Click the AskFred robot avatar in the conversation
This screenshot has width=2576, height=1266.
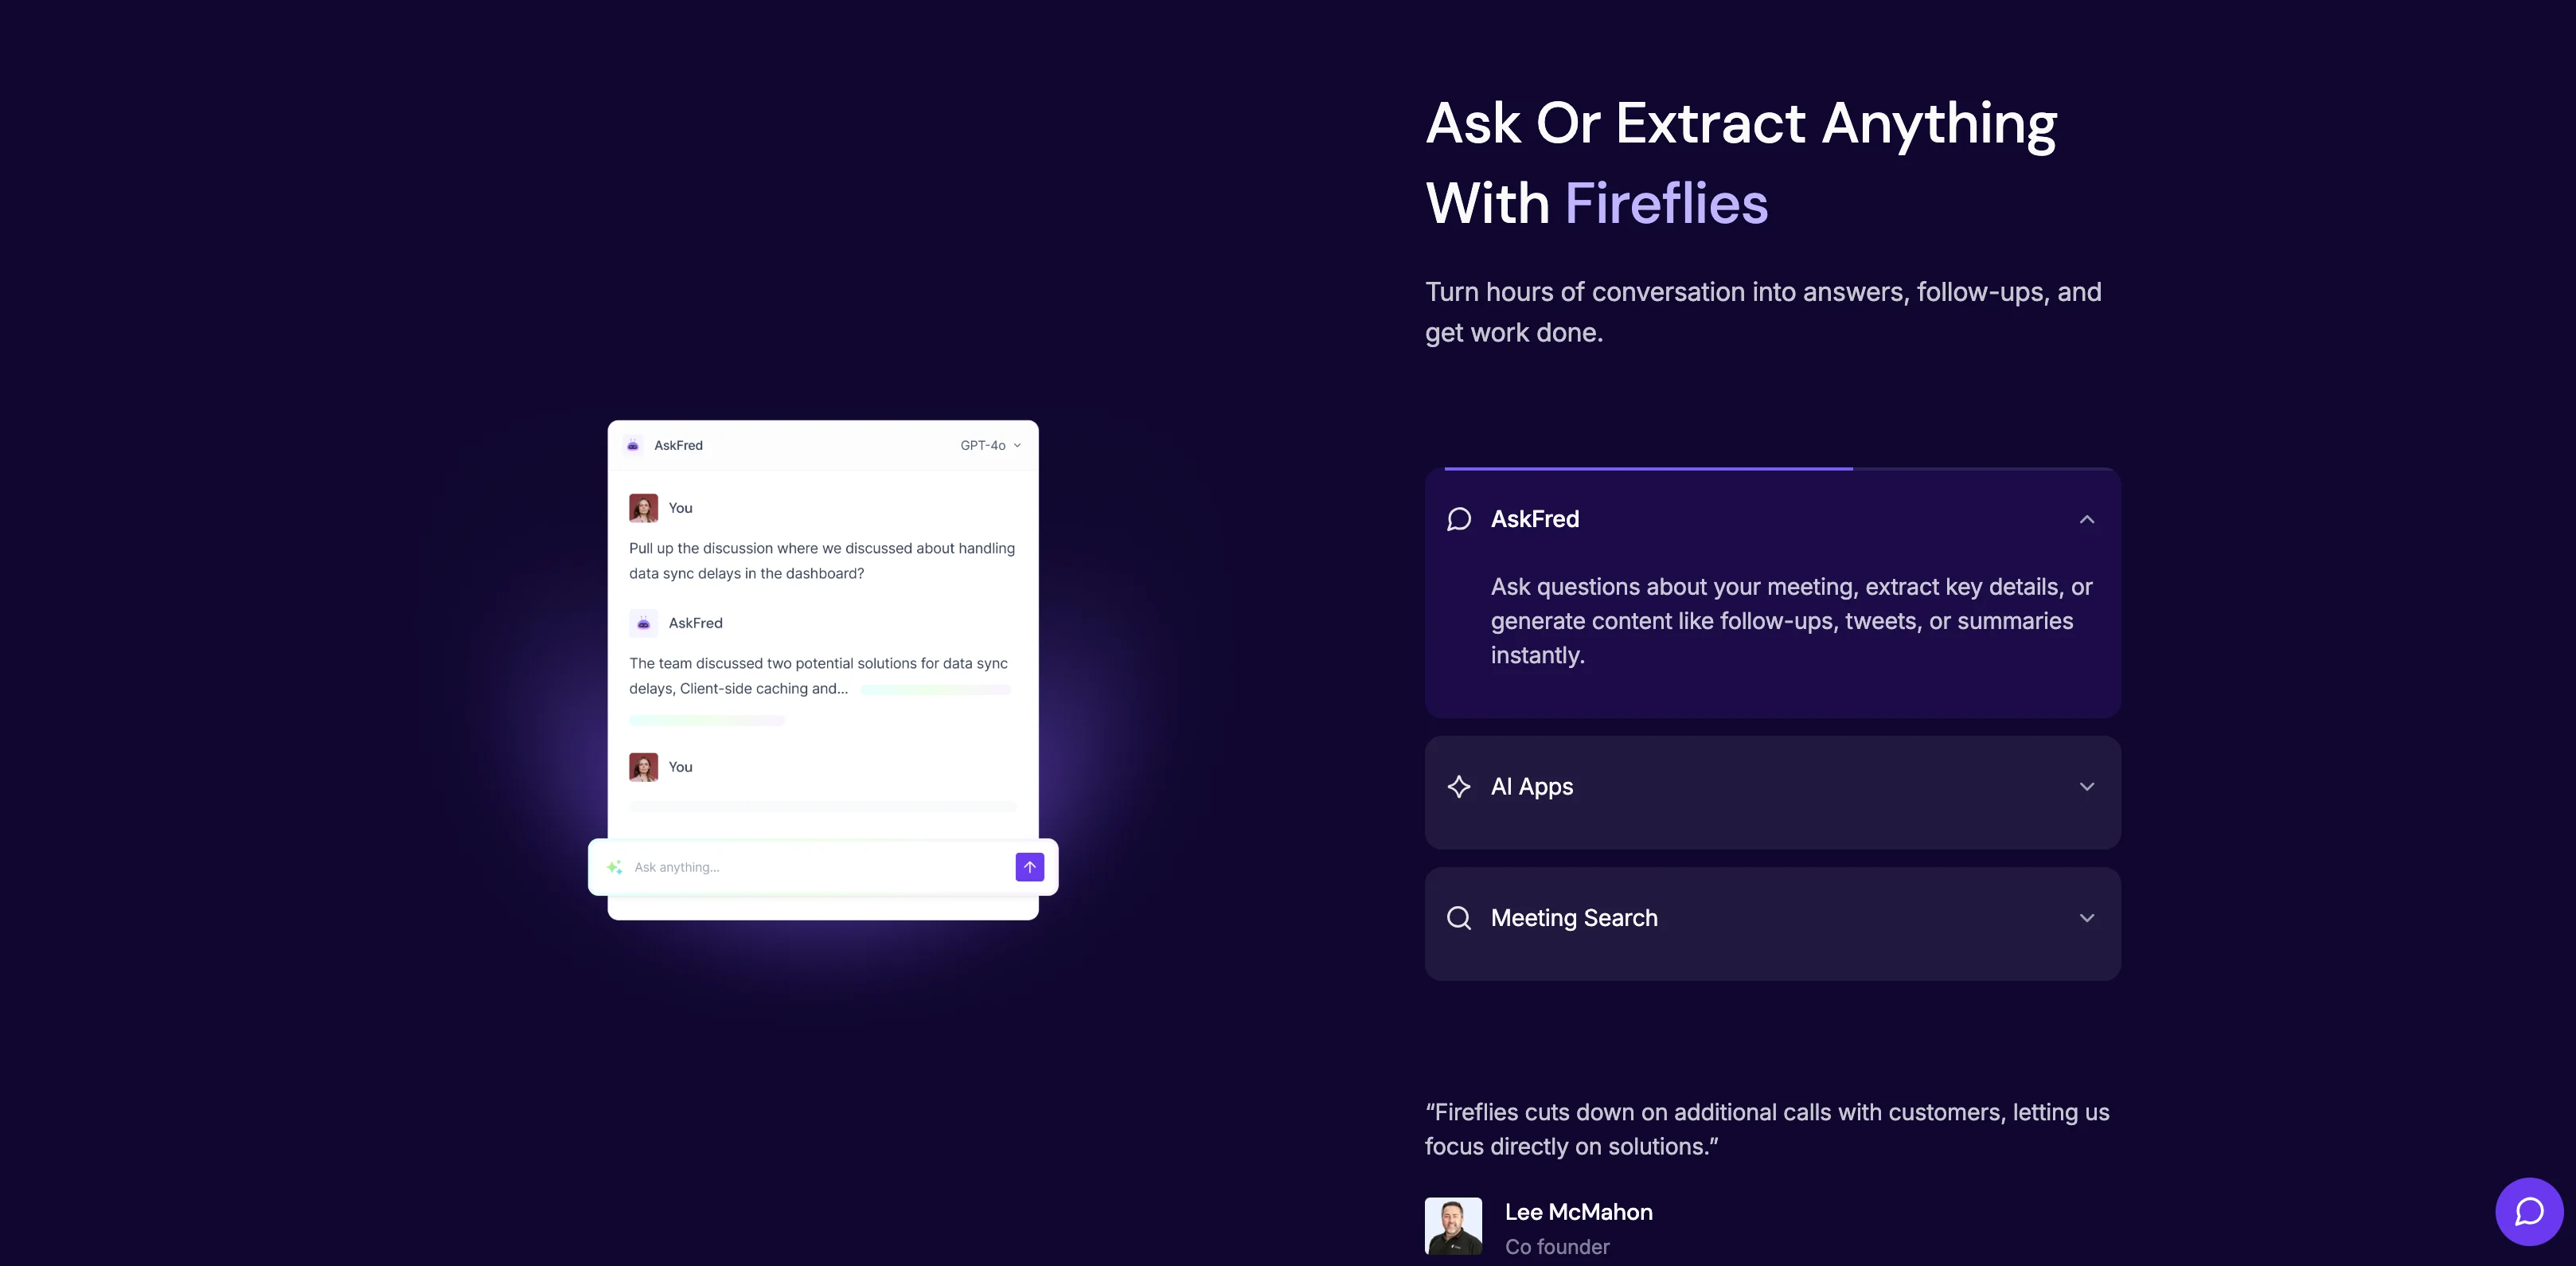[x=643, y=622]
